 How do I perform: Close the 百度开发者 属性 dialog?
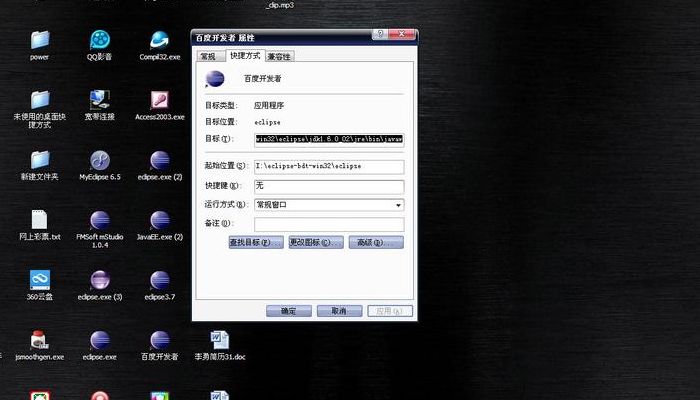[401, 34]
